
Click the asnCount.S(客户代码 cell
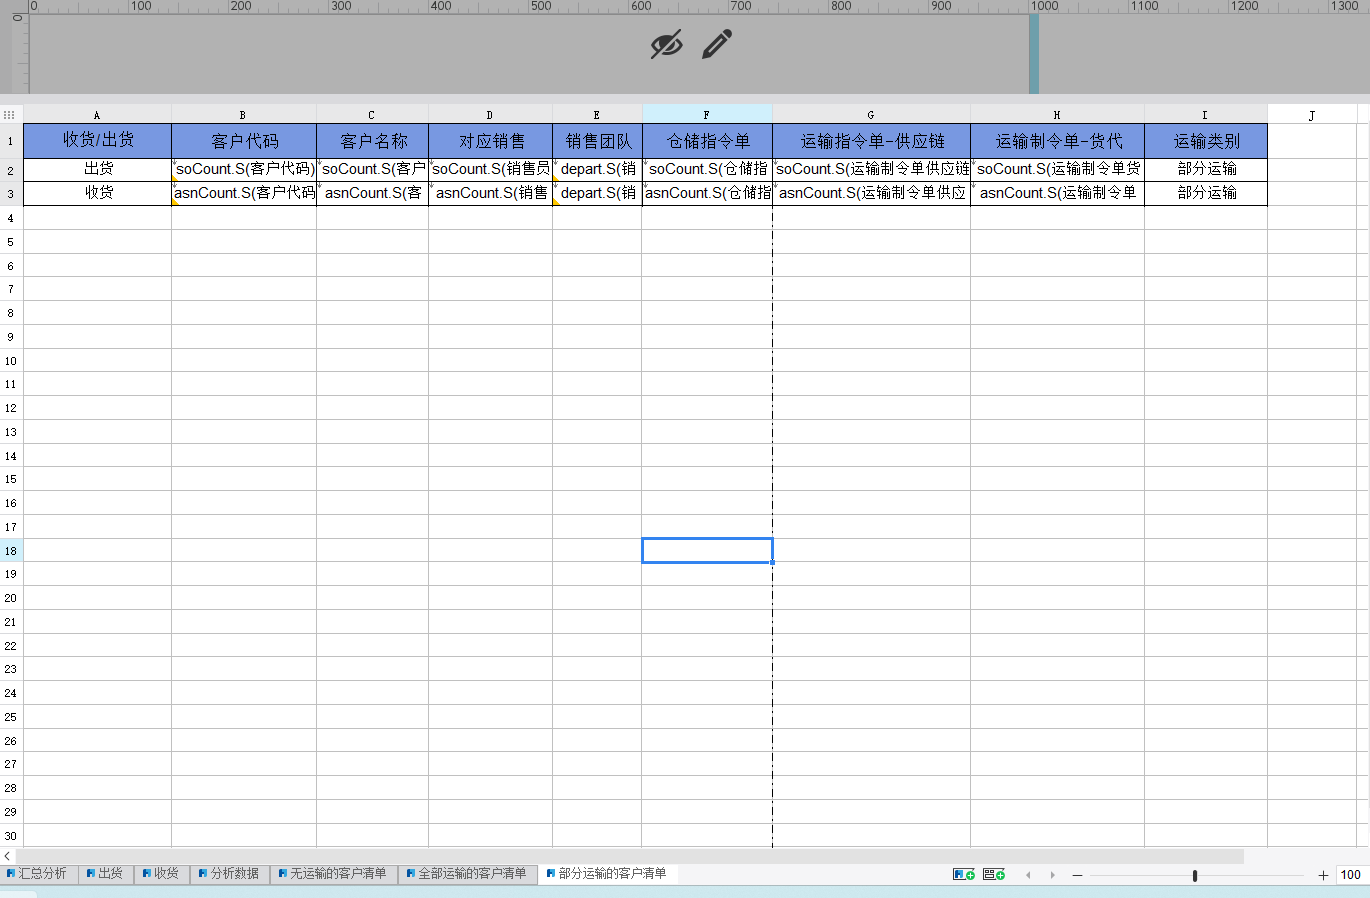244,193
